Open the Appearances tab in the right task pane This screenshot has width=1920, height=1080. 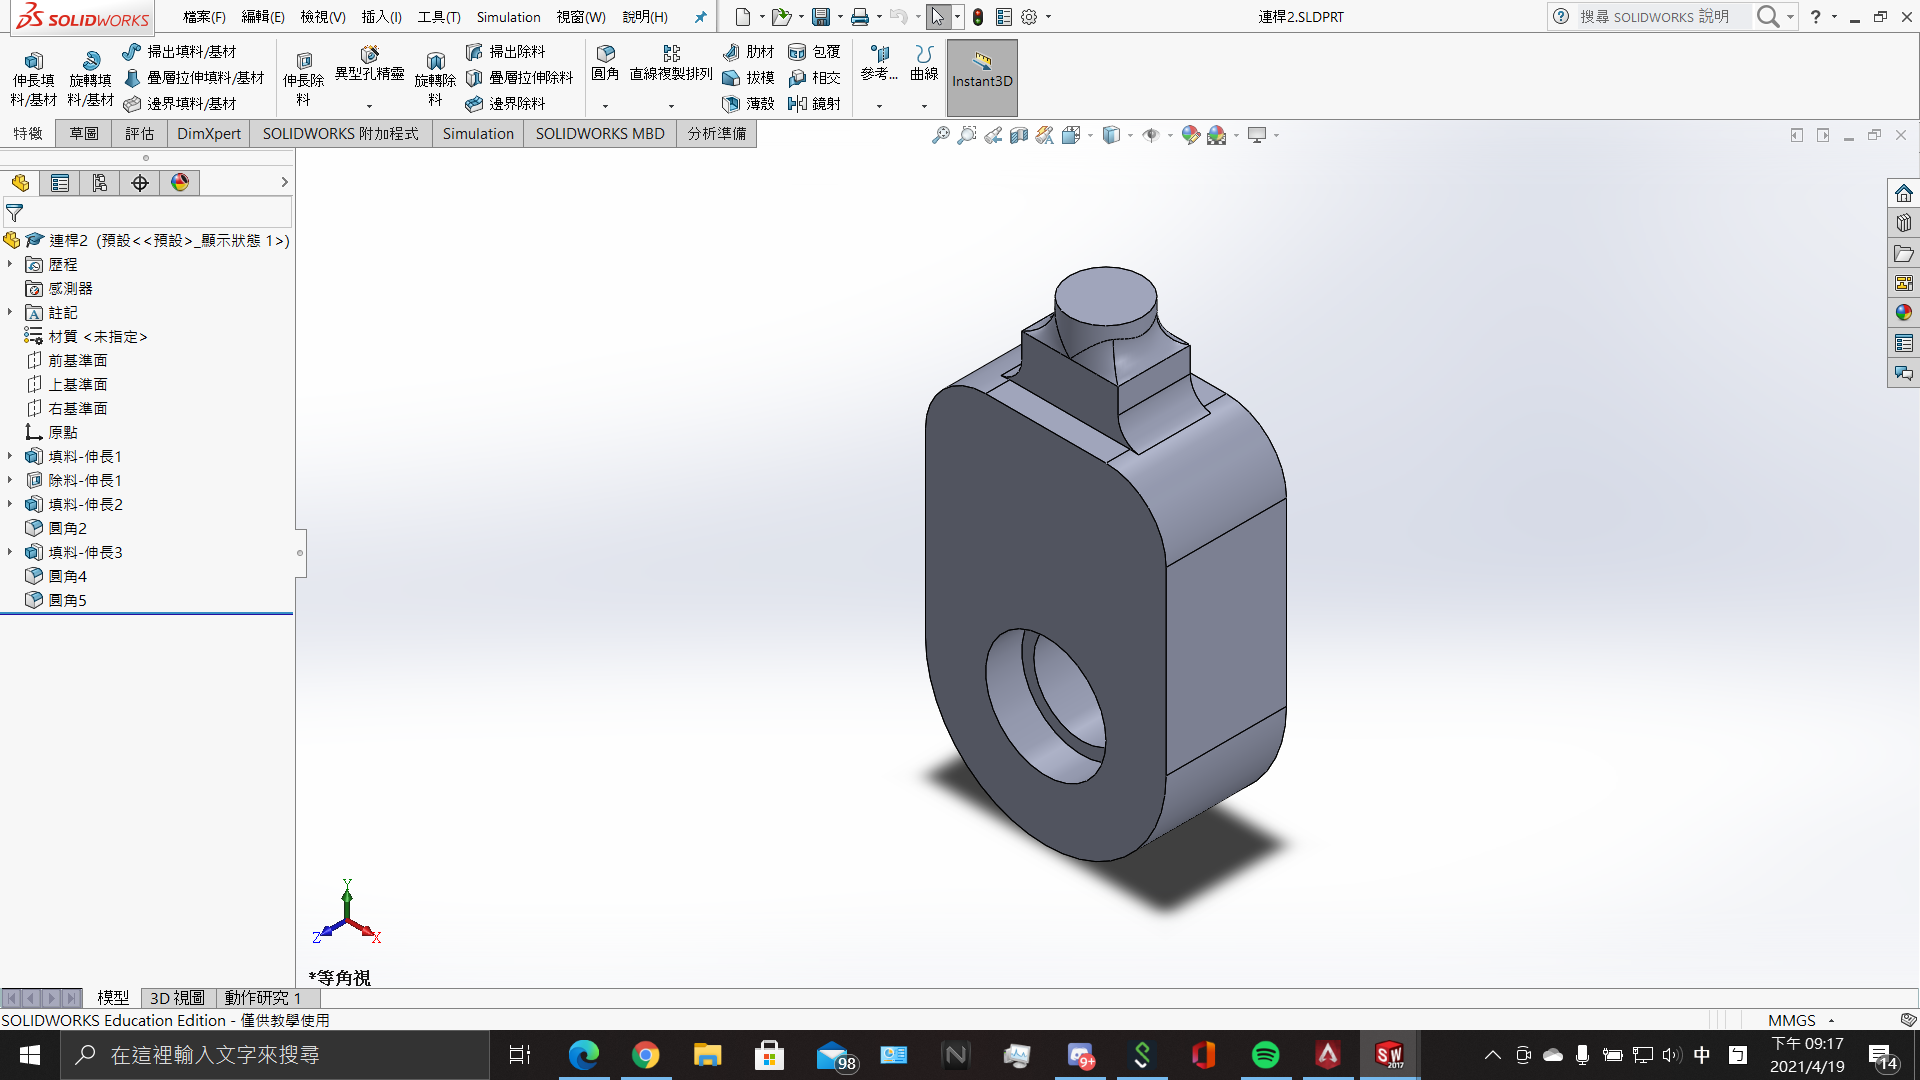(1903, 313)
